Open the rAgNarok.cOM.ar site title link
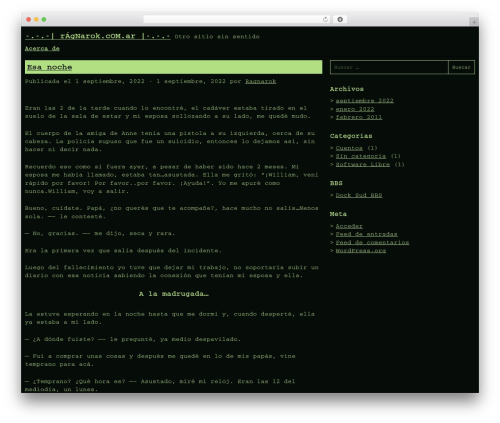 tap(98, 36)
